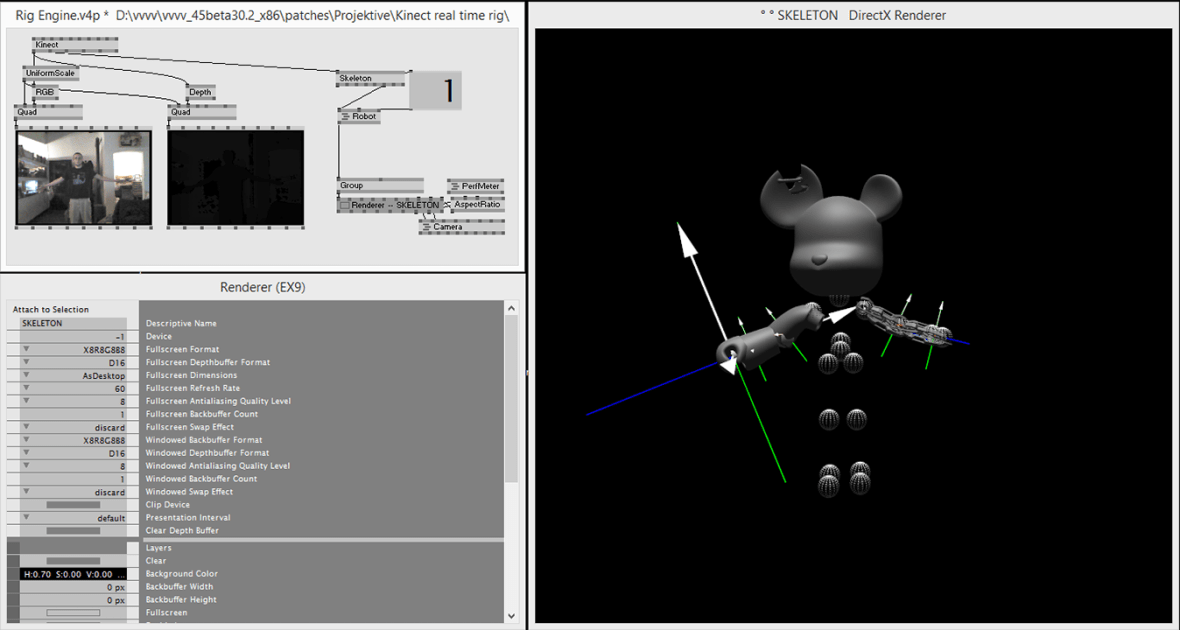1180x630 pixels.
Task: Click the Layers pin value field
Action: click(73, 548)
